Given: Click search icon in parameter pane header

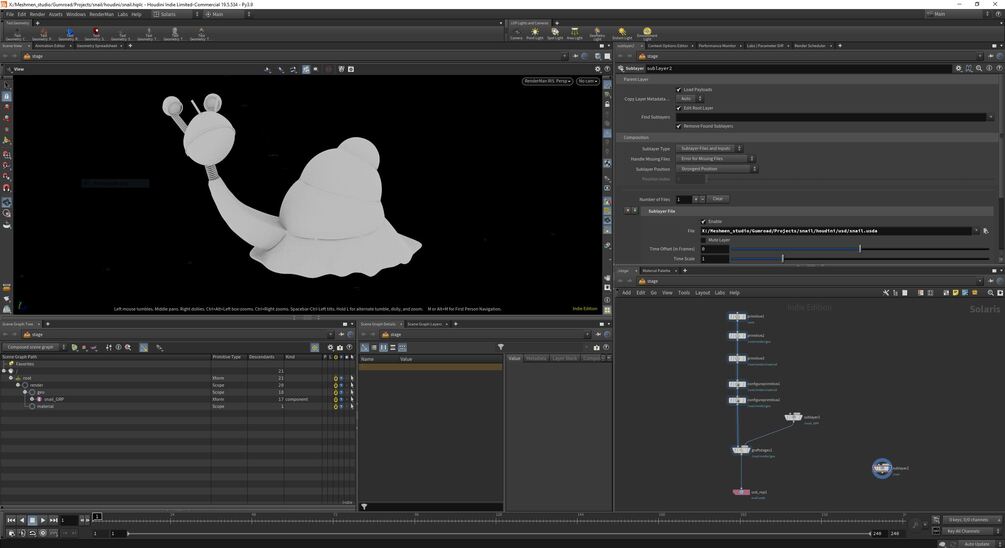Looking at the screenshot, I should pos(979,68).
